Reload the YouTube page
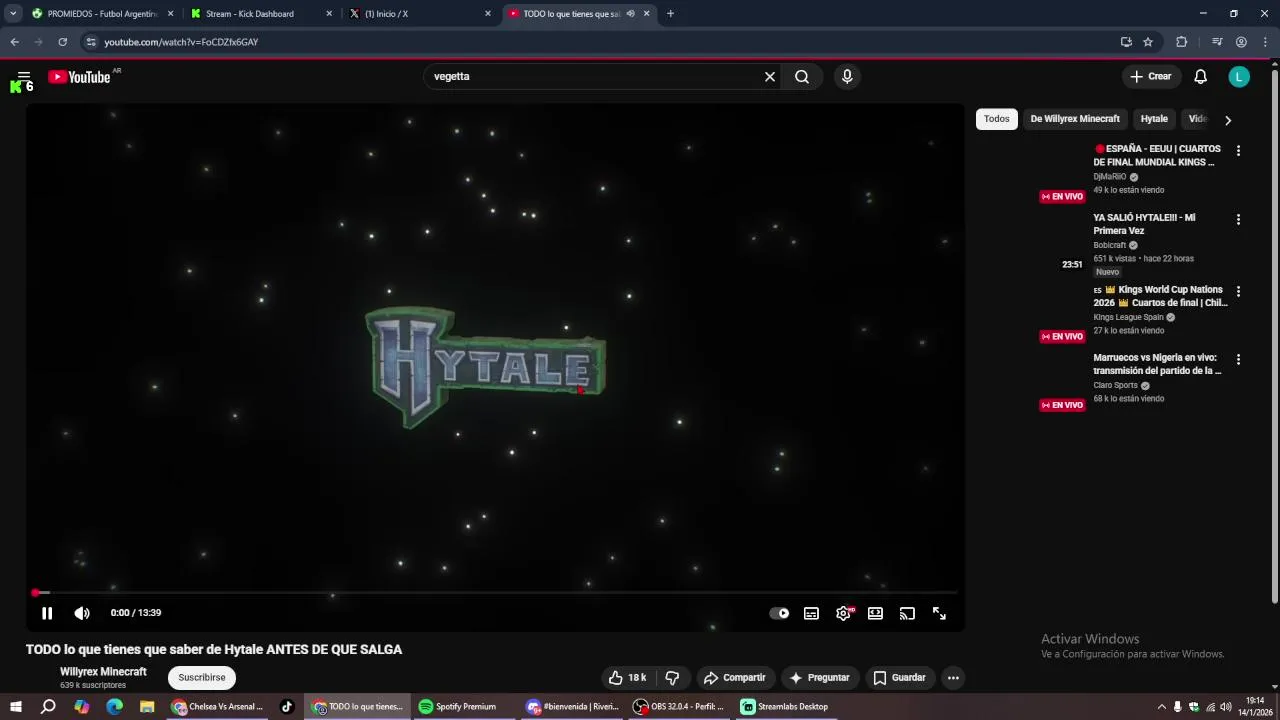Viewport: 1280px width, 720px height. tap(62, 42)
